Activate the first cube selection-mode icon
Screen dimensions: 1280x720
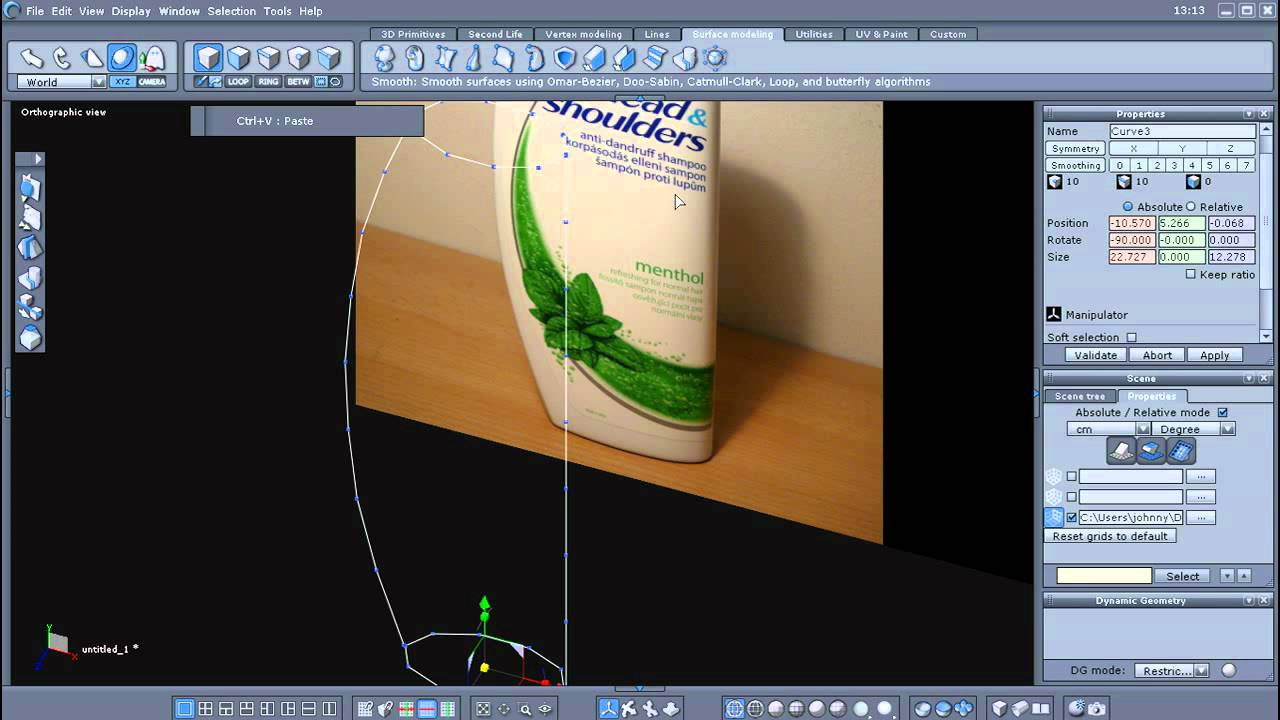[x=208, y=58]
